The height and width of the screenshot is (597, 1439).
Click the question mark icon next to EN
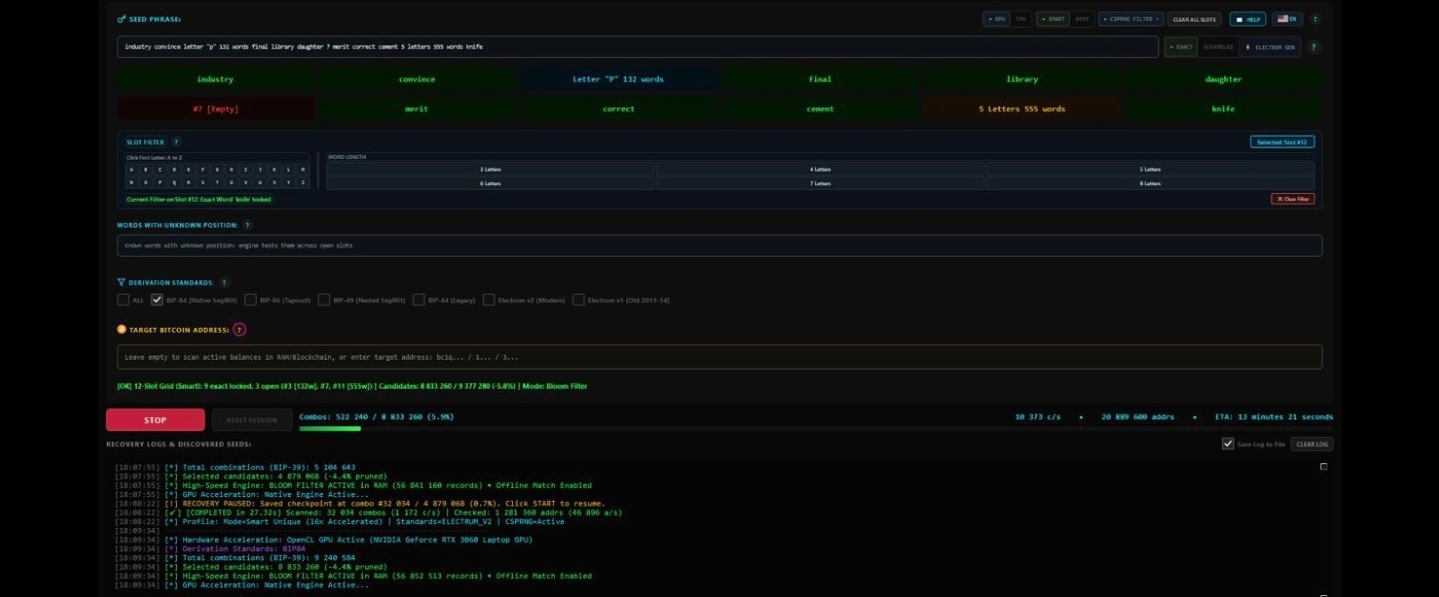1315,19
